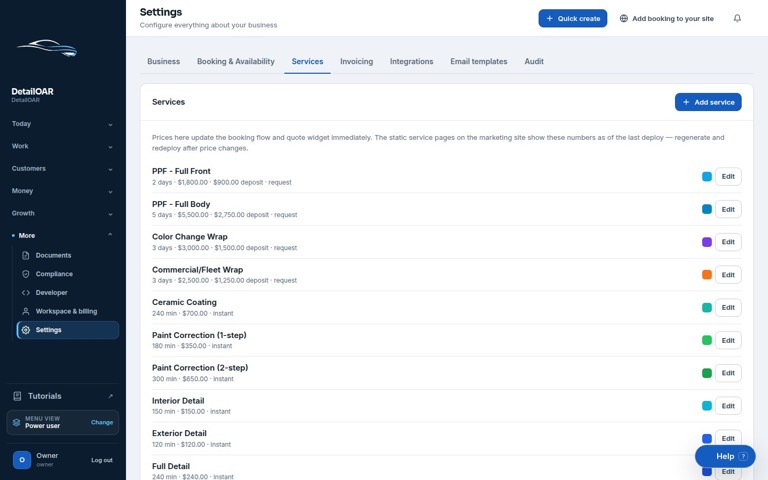Viewport: 768px width, 480px height.
Task: Click Paint Correction (1-step) green swatch
Action: point(707,340)
